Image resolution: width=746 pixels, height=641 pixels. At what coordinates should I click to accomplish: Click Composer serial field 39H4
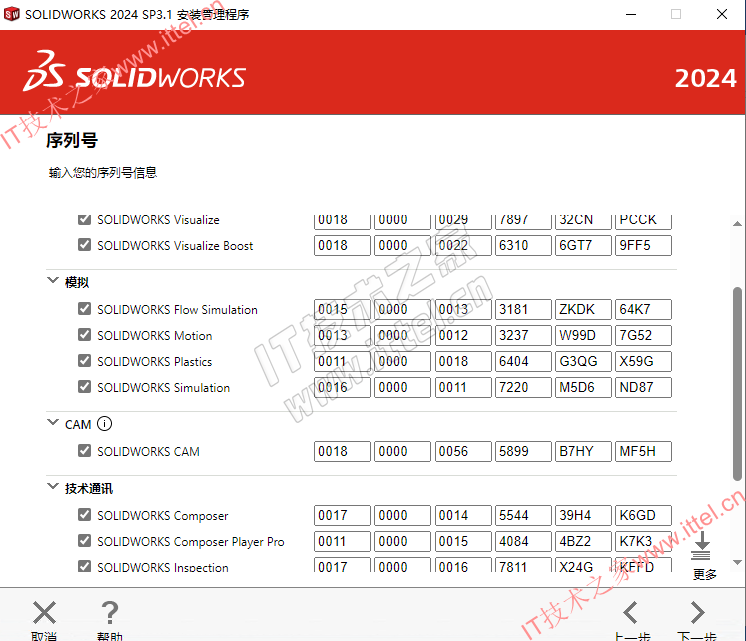pyautogui.click(x=583, y=515)
